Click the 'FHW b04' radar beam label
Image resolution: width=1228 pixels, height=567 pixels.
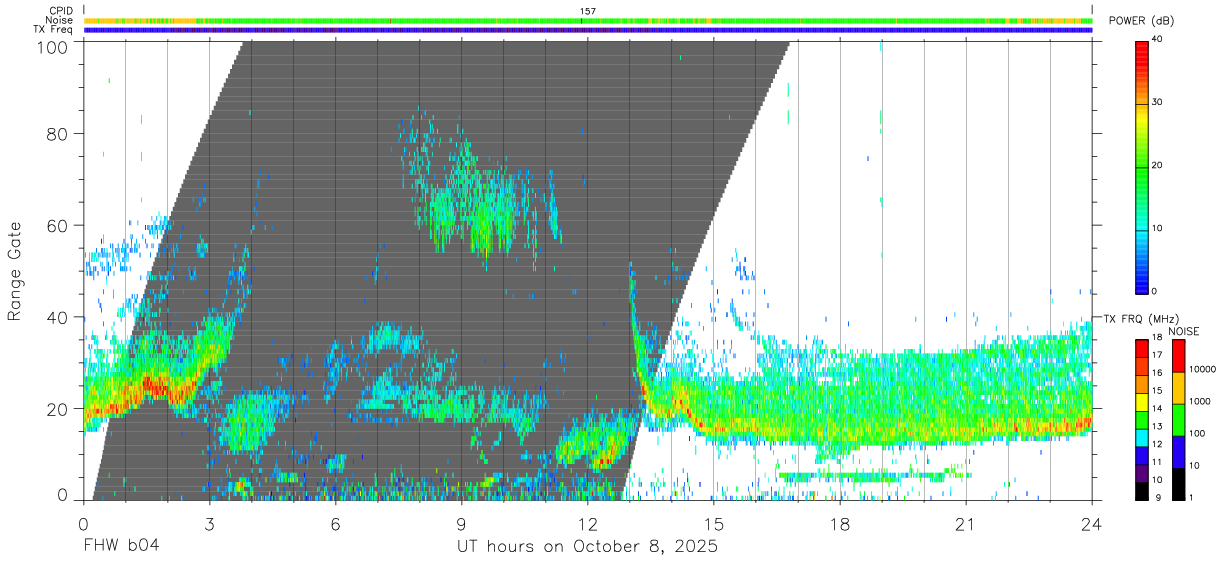[x=120, y=547]
